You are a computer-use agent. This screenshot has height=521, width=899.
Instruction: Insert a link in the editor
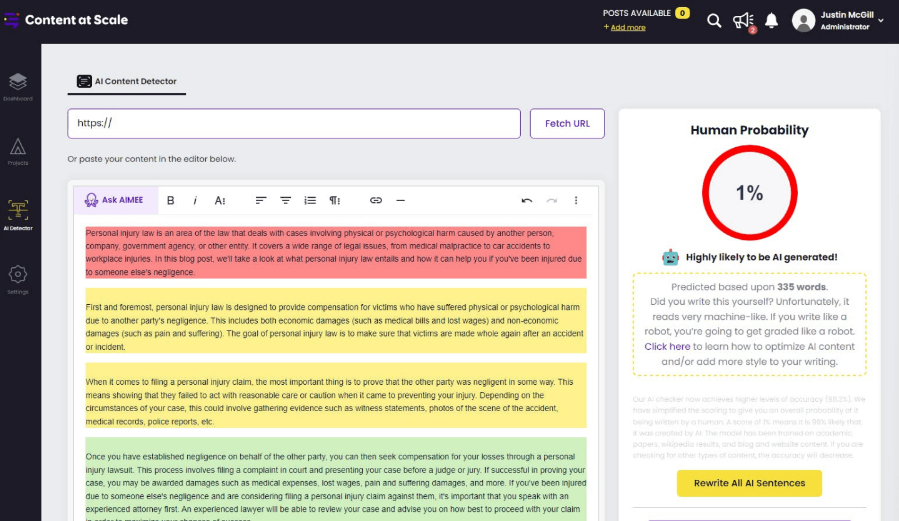click(x=376, y=201)
